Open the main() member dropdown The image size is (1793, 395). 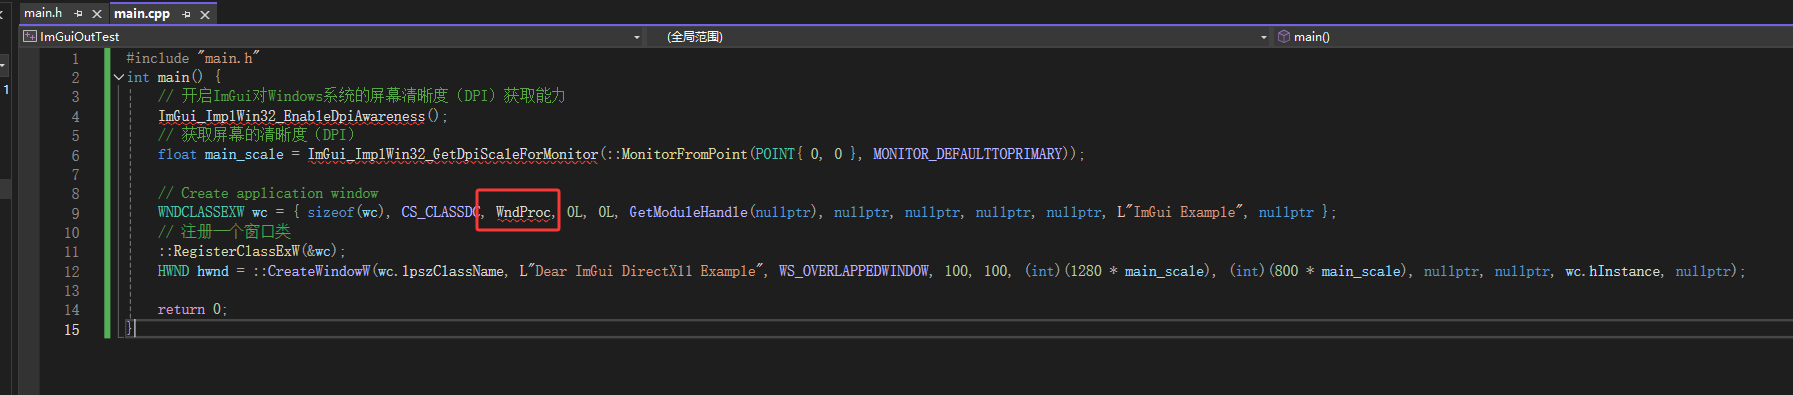pos(1532,37)
